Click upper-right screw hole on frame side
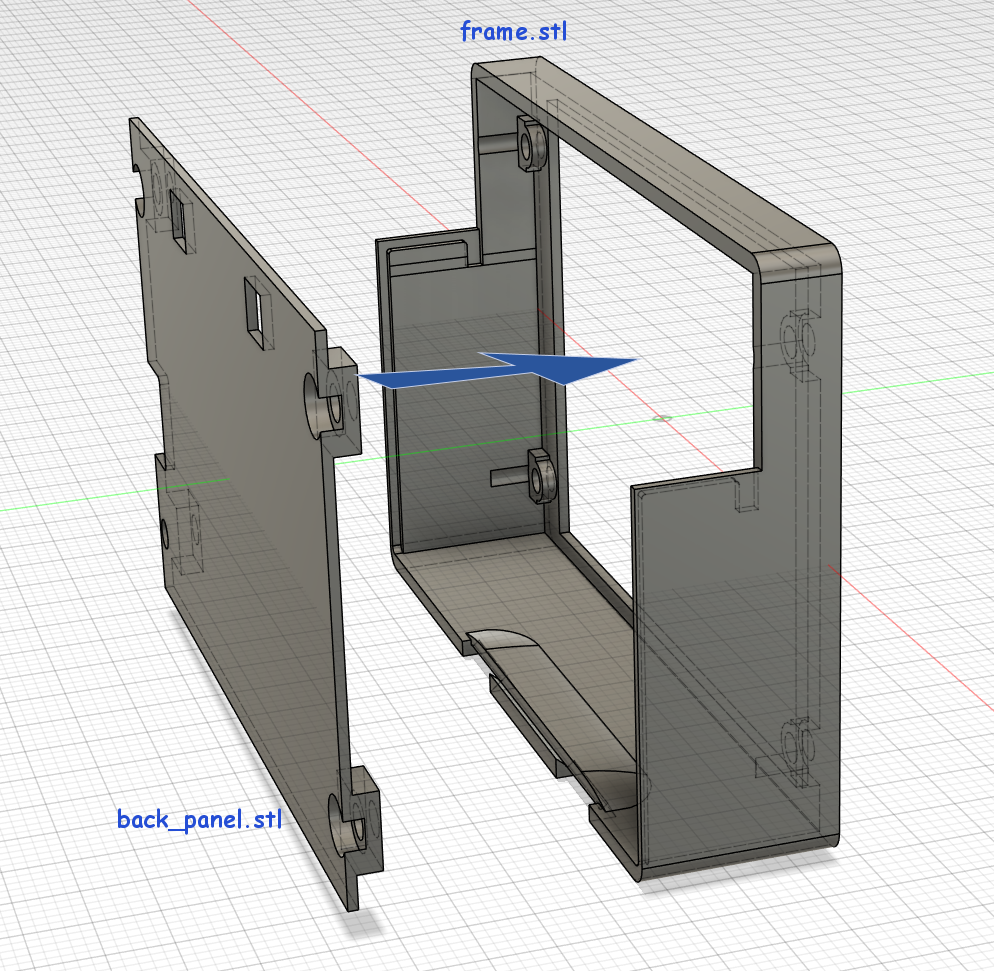Screen dimensions: 994x971 794,342
